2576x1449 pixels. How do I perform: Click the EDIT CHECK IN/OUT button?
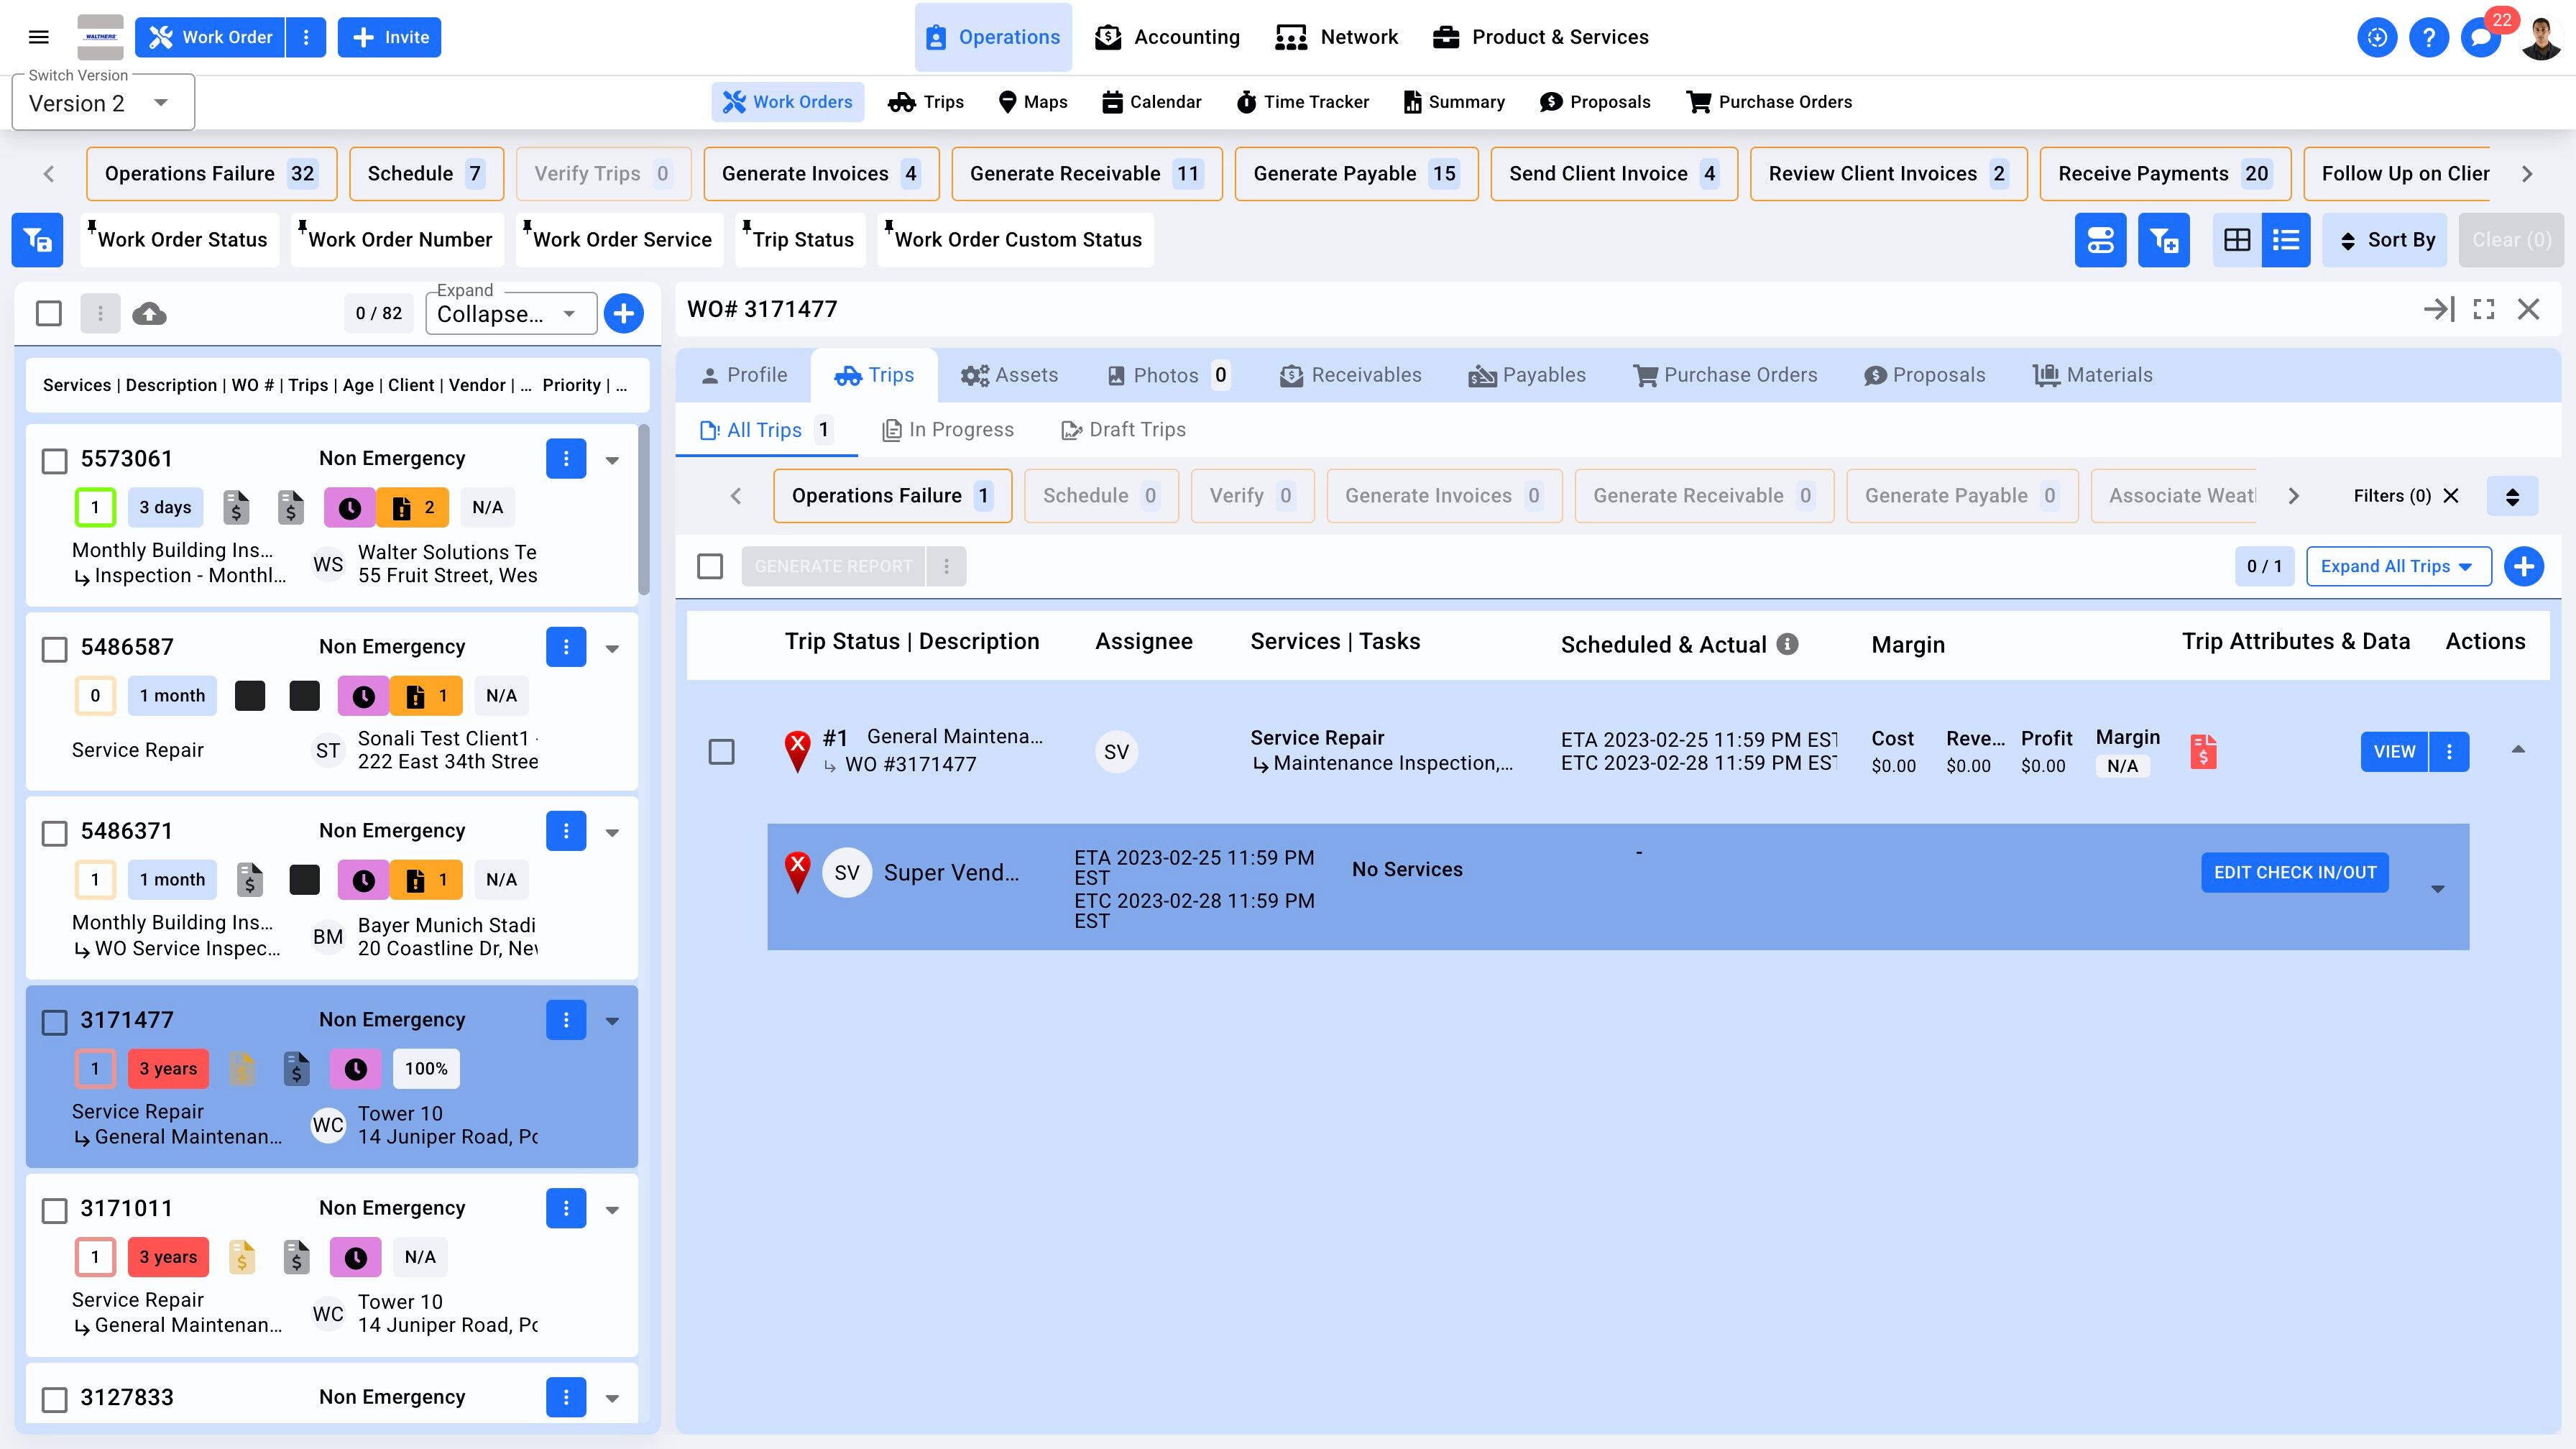pyautogui.click(x=2294, y=872)
